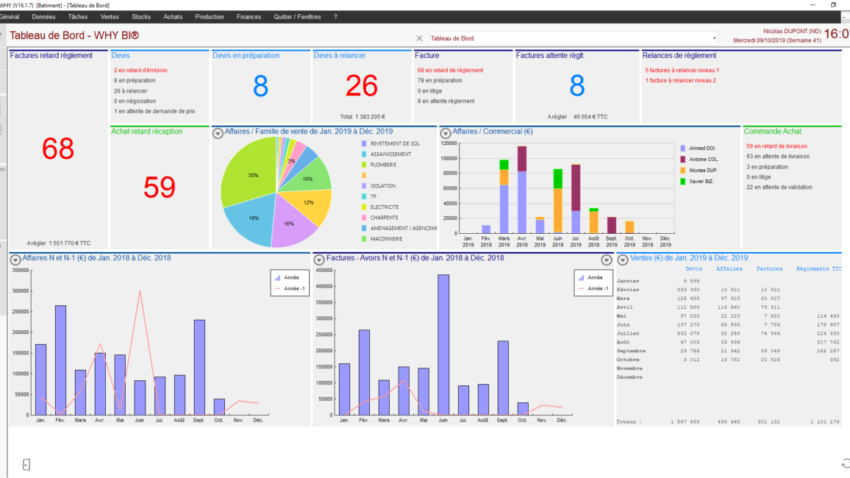The image size is (850, 478).
Task: Click the large 68 factures retard figure
Action: [x=58, y=148]
